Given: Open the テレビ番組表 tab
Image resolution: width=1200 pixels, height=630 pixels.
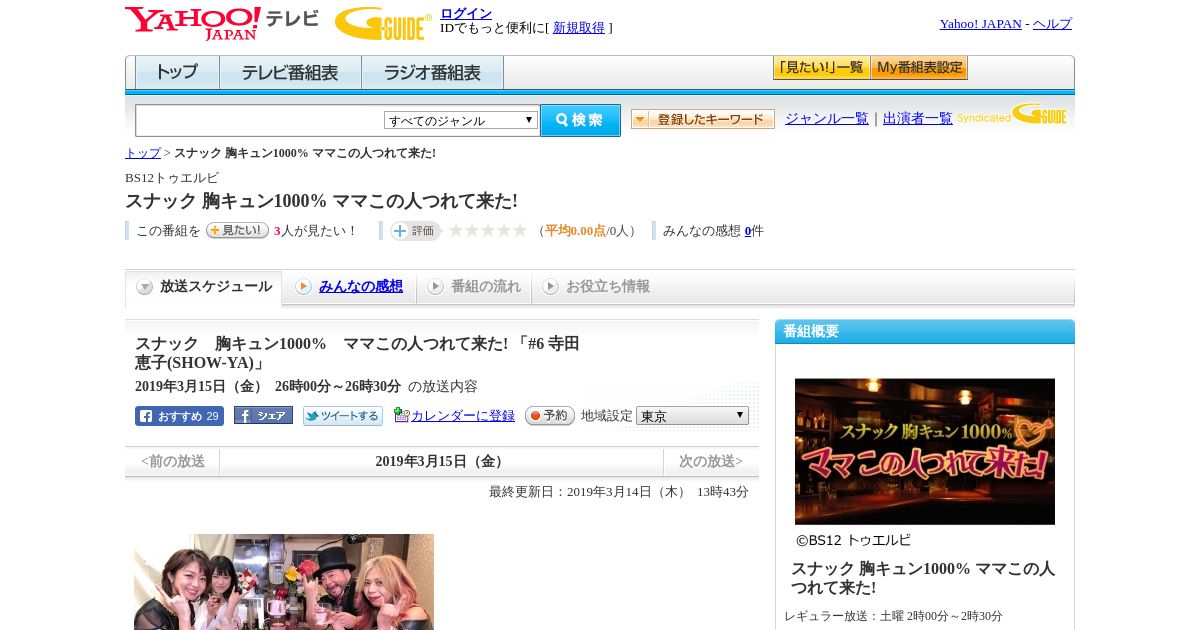Looking at the screenshot, I should 290,73.
